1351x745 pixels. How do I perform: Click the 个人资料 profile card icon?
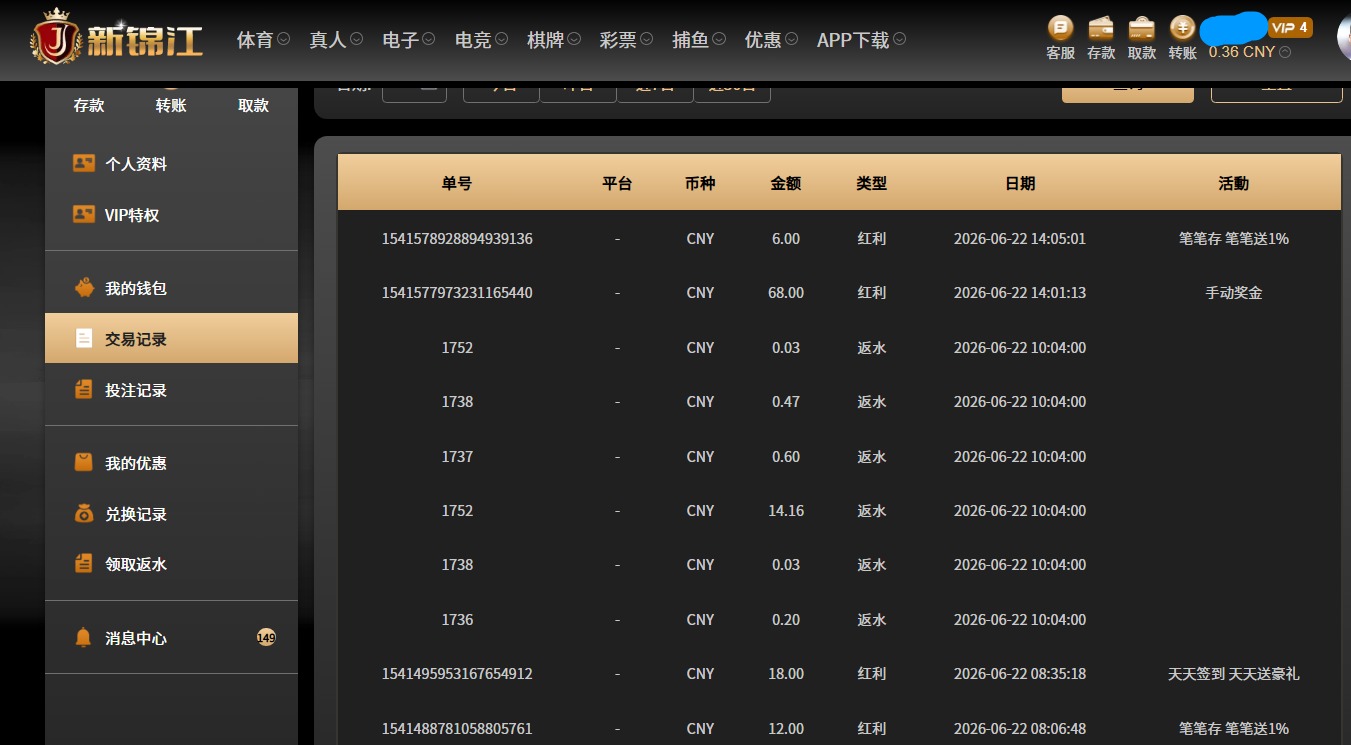click(x=84, y=163)
